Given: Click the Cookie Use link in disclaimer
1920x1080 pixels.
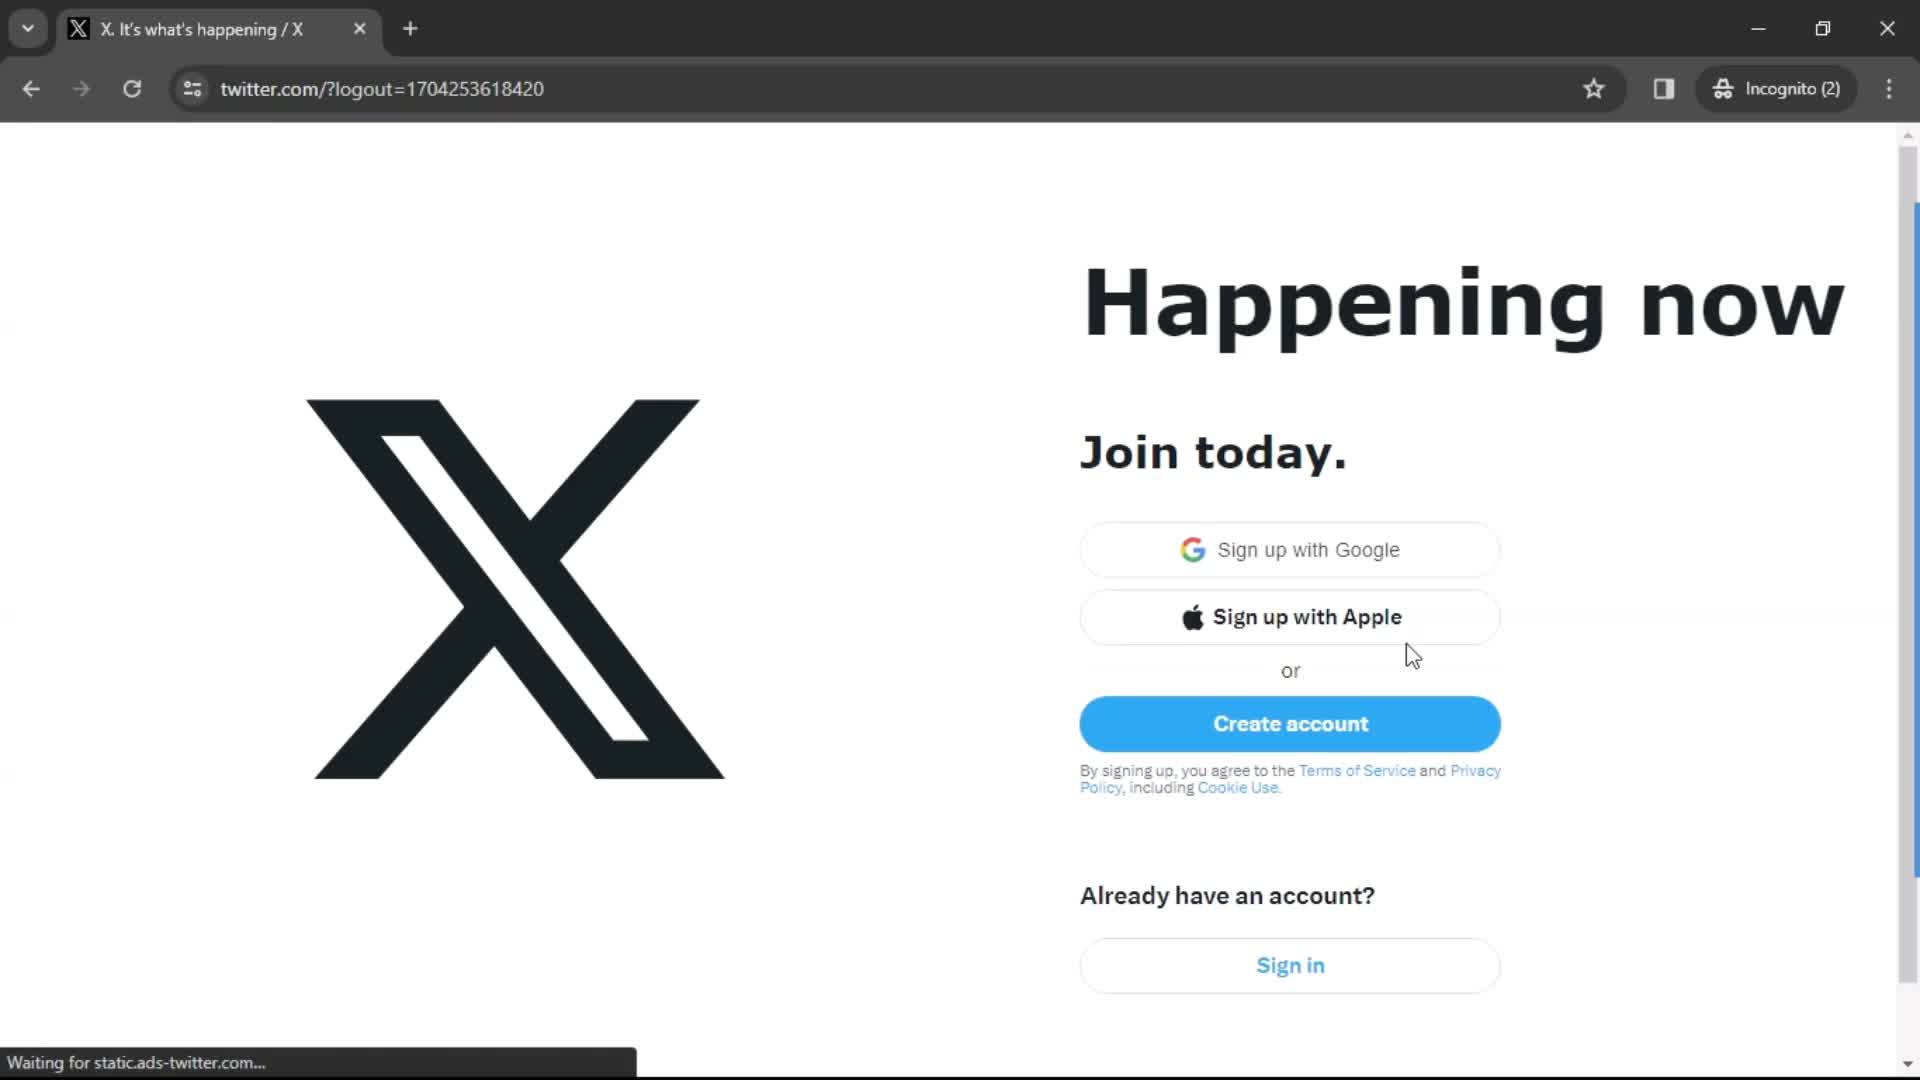Looking at the screenshot, I should (1238, 787).
